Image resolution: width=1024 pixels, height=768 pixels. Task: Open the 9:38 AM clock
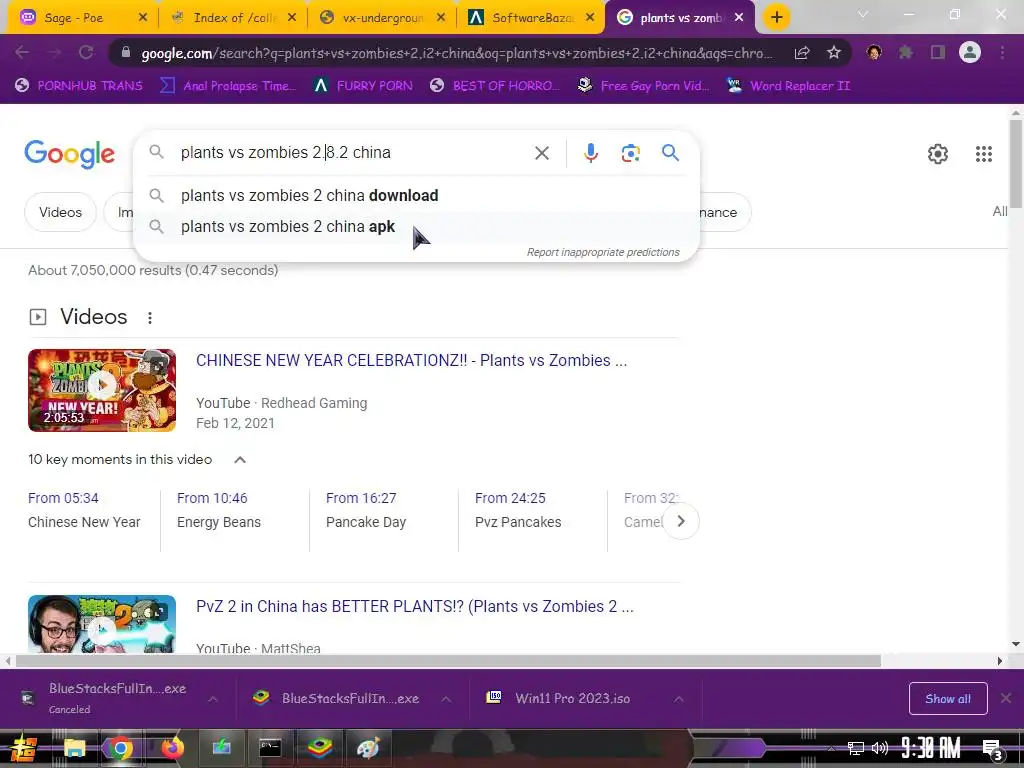click(x=931, y=747)
